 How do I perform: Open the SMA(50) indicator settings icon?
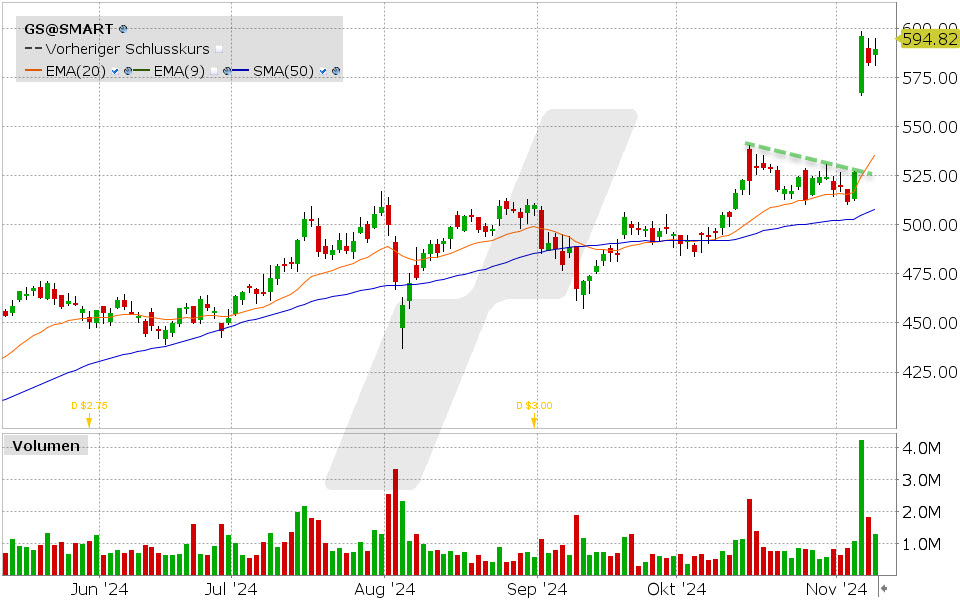336,71
